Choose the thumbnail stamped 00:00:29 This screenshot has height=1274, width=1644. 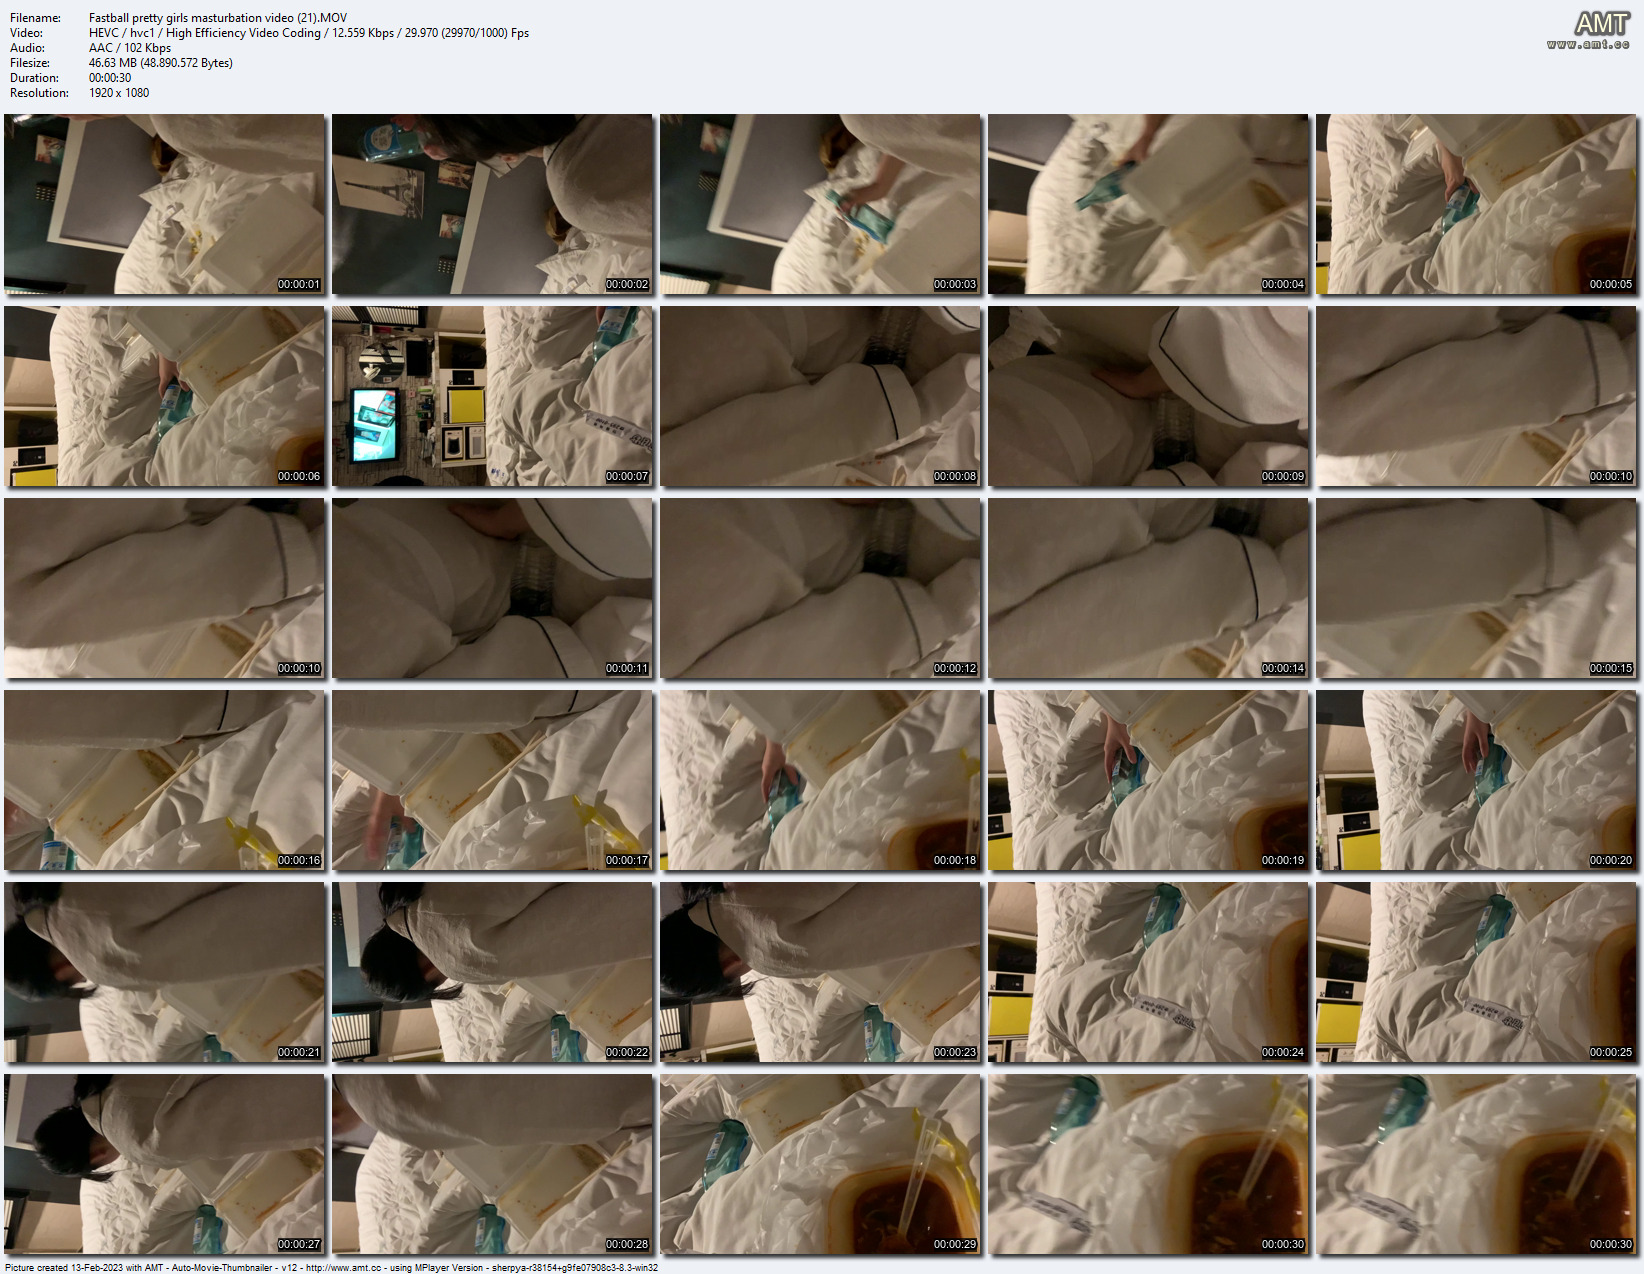point(821,1164)
